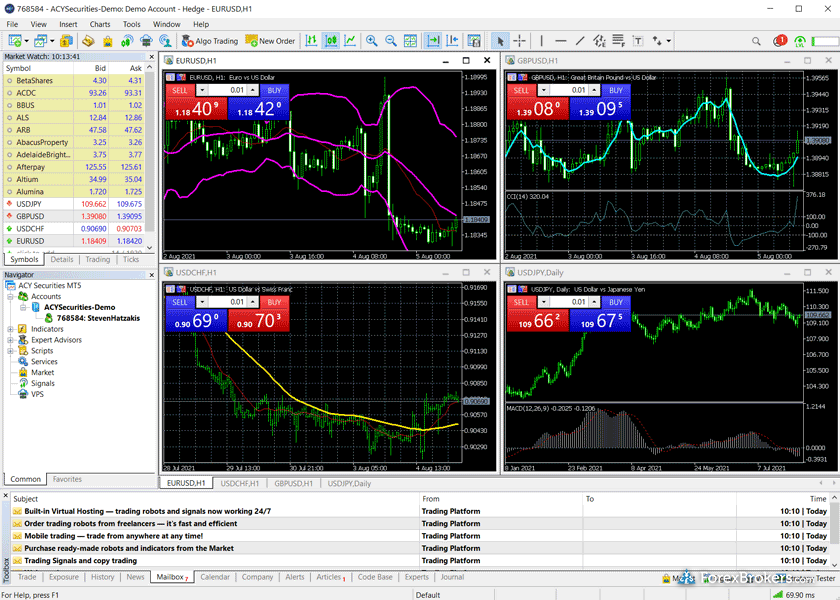Toggle Algo Trading on or off

[210, 41]
